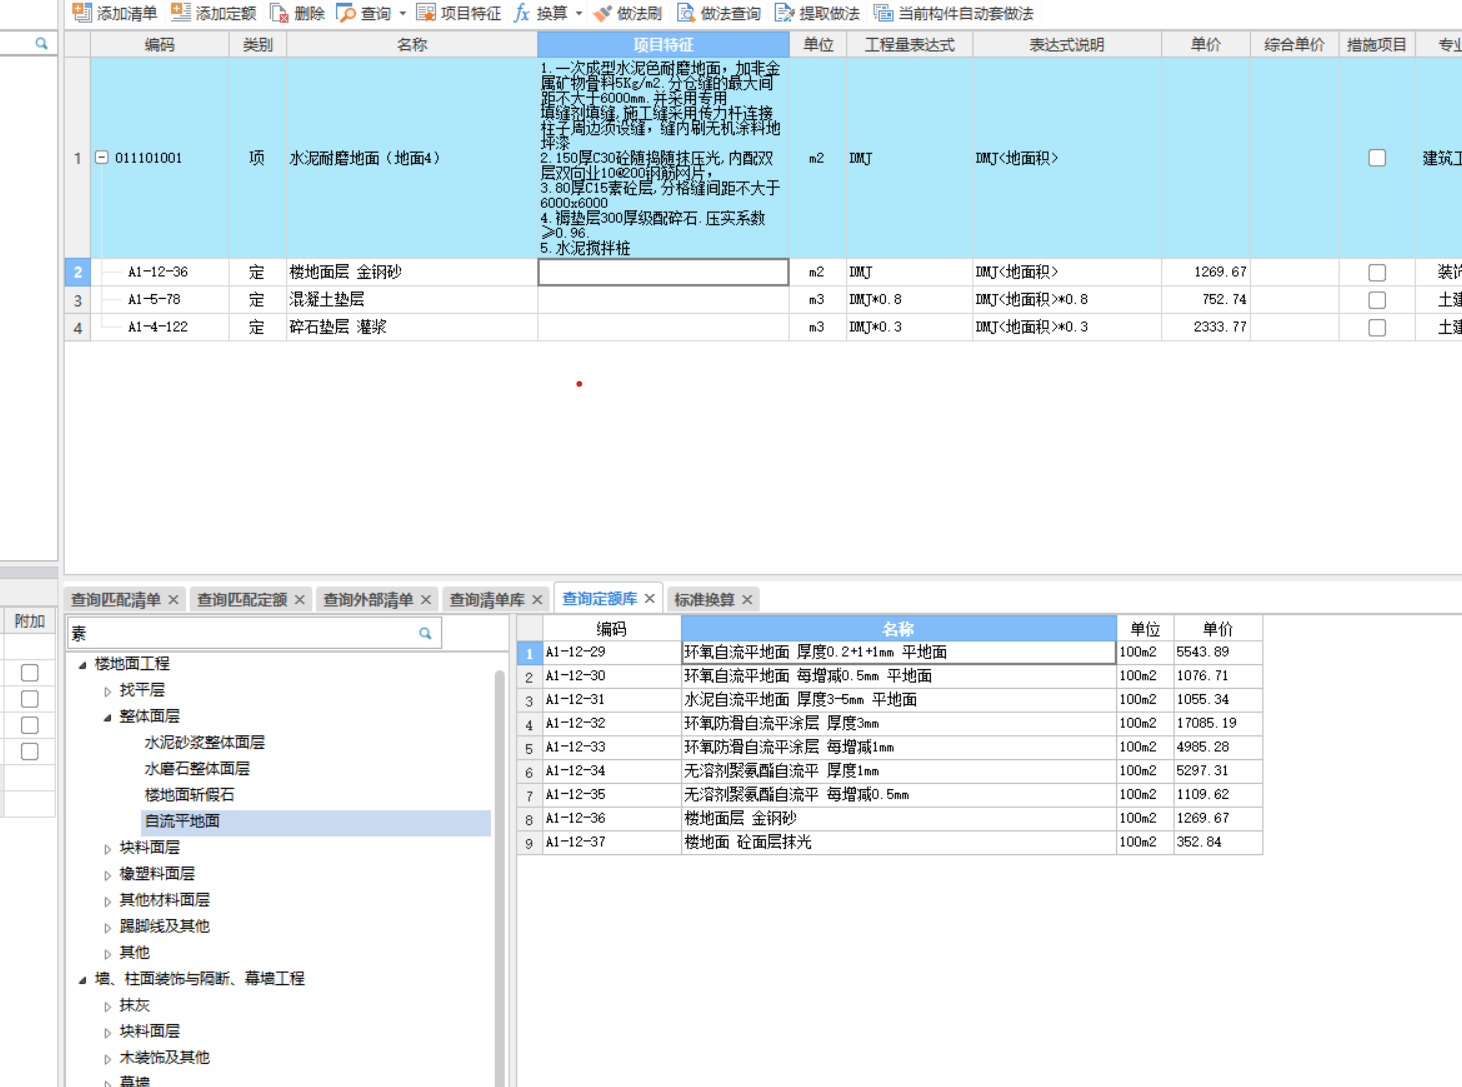The width and height of the screenshot is (1462, 1087).
Task: Open the 换算 dropdown arrow
Action: 579,14
